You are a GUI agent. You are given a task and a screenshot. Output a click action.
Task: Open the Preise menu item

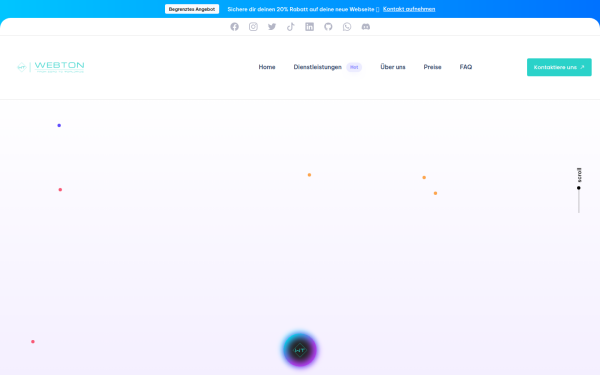[432, 67]
